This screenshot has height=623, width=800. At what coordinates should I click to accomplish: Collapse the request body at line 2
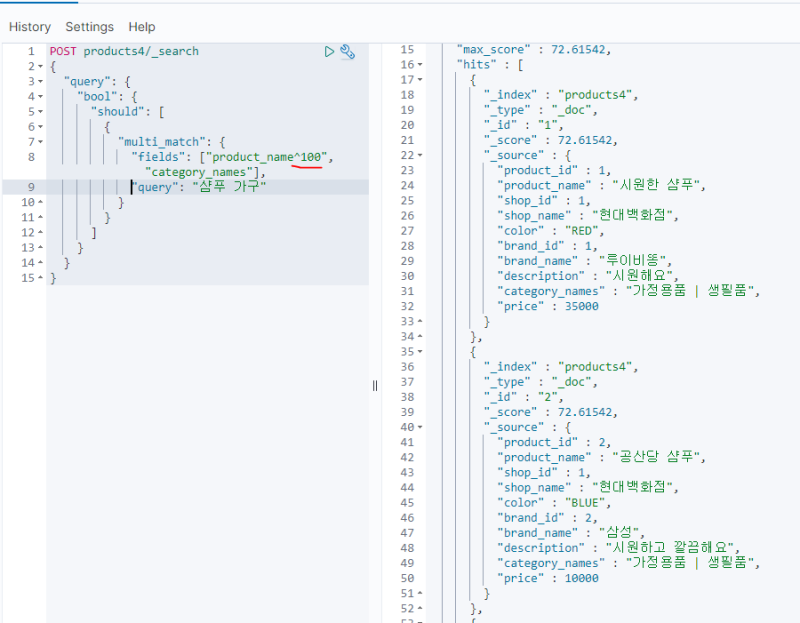point(40,67)
